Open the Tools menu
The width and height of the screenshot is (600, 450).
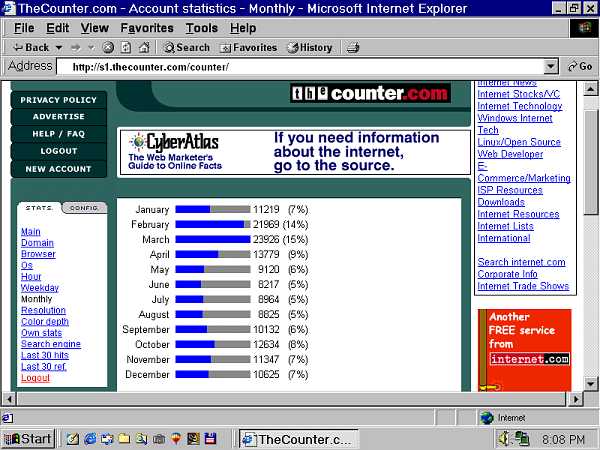tap(202, 28)
